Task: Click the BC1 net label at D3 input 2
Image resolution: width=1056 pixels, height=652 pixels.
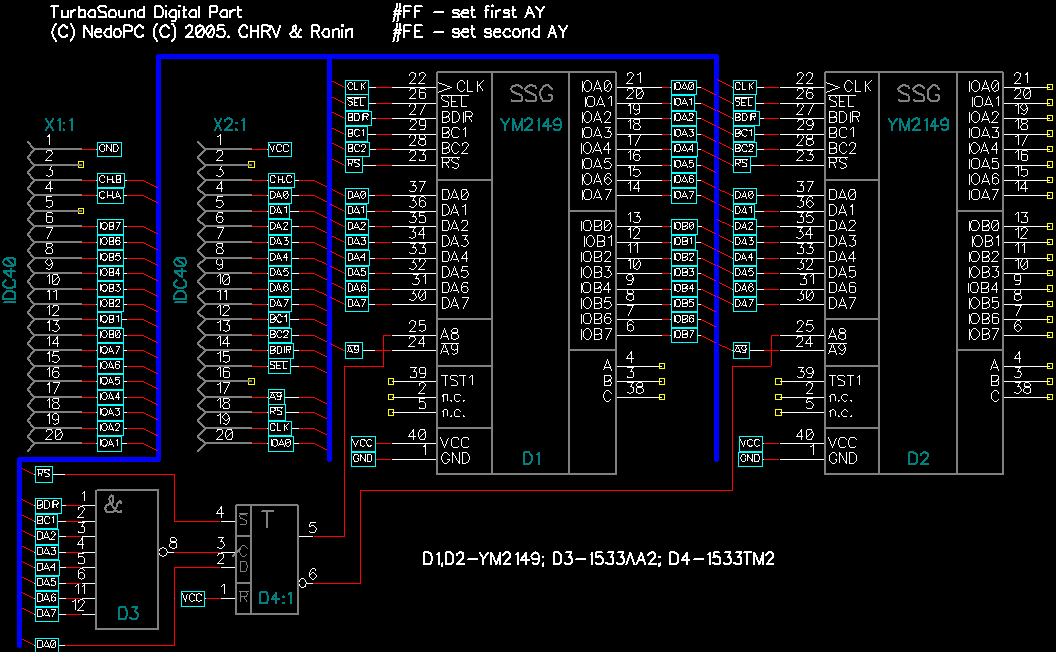Action: point(46,521)
